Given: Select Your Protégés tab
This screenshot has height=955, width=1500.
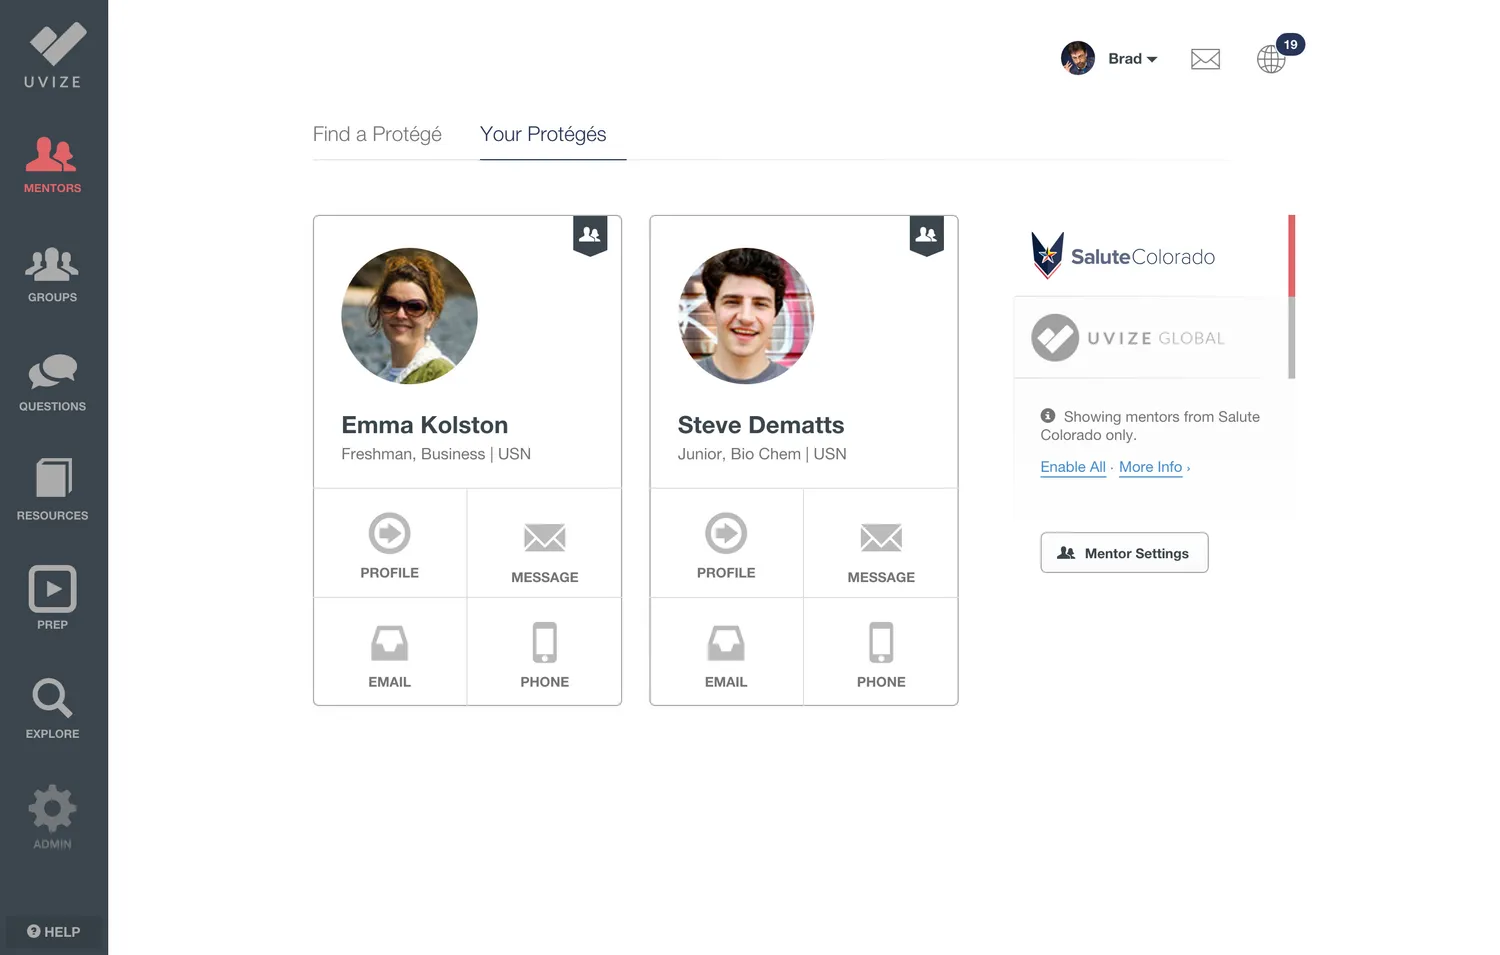Looking at the screenshot, I should coord(543,134).
